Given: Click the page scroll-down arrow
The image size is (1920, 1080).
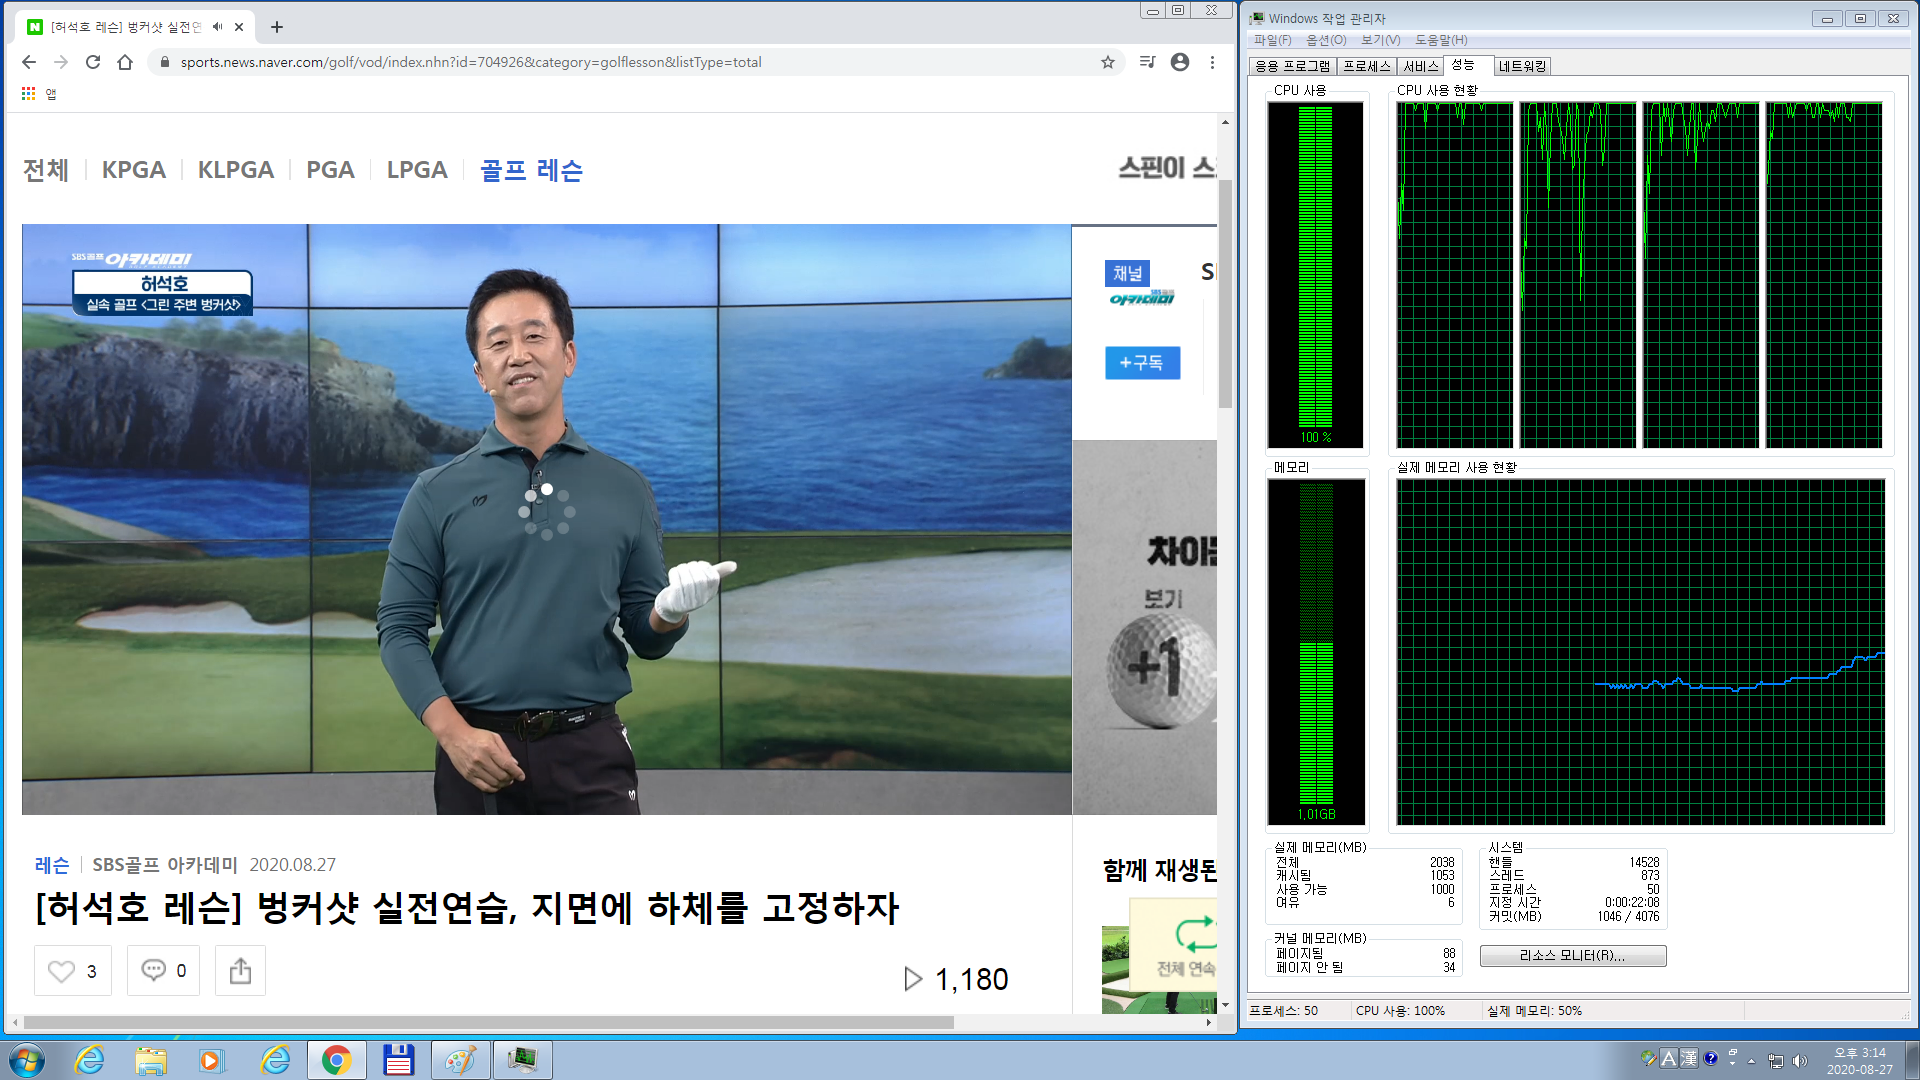Looking at the screenshot, I should click(x=1225, y=1004).
